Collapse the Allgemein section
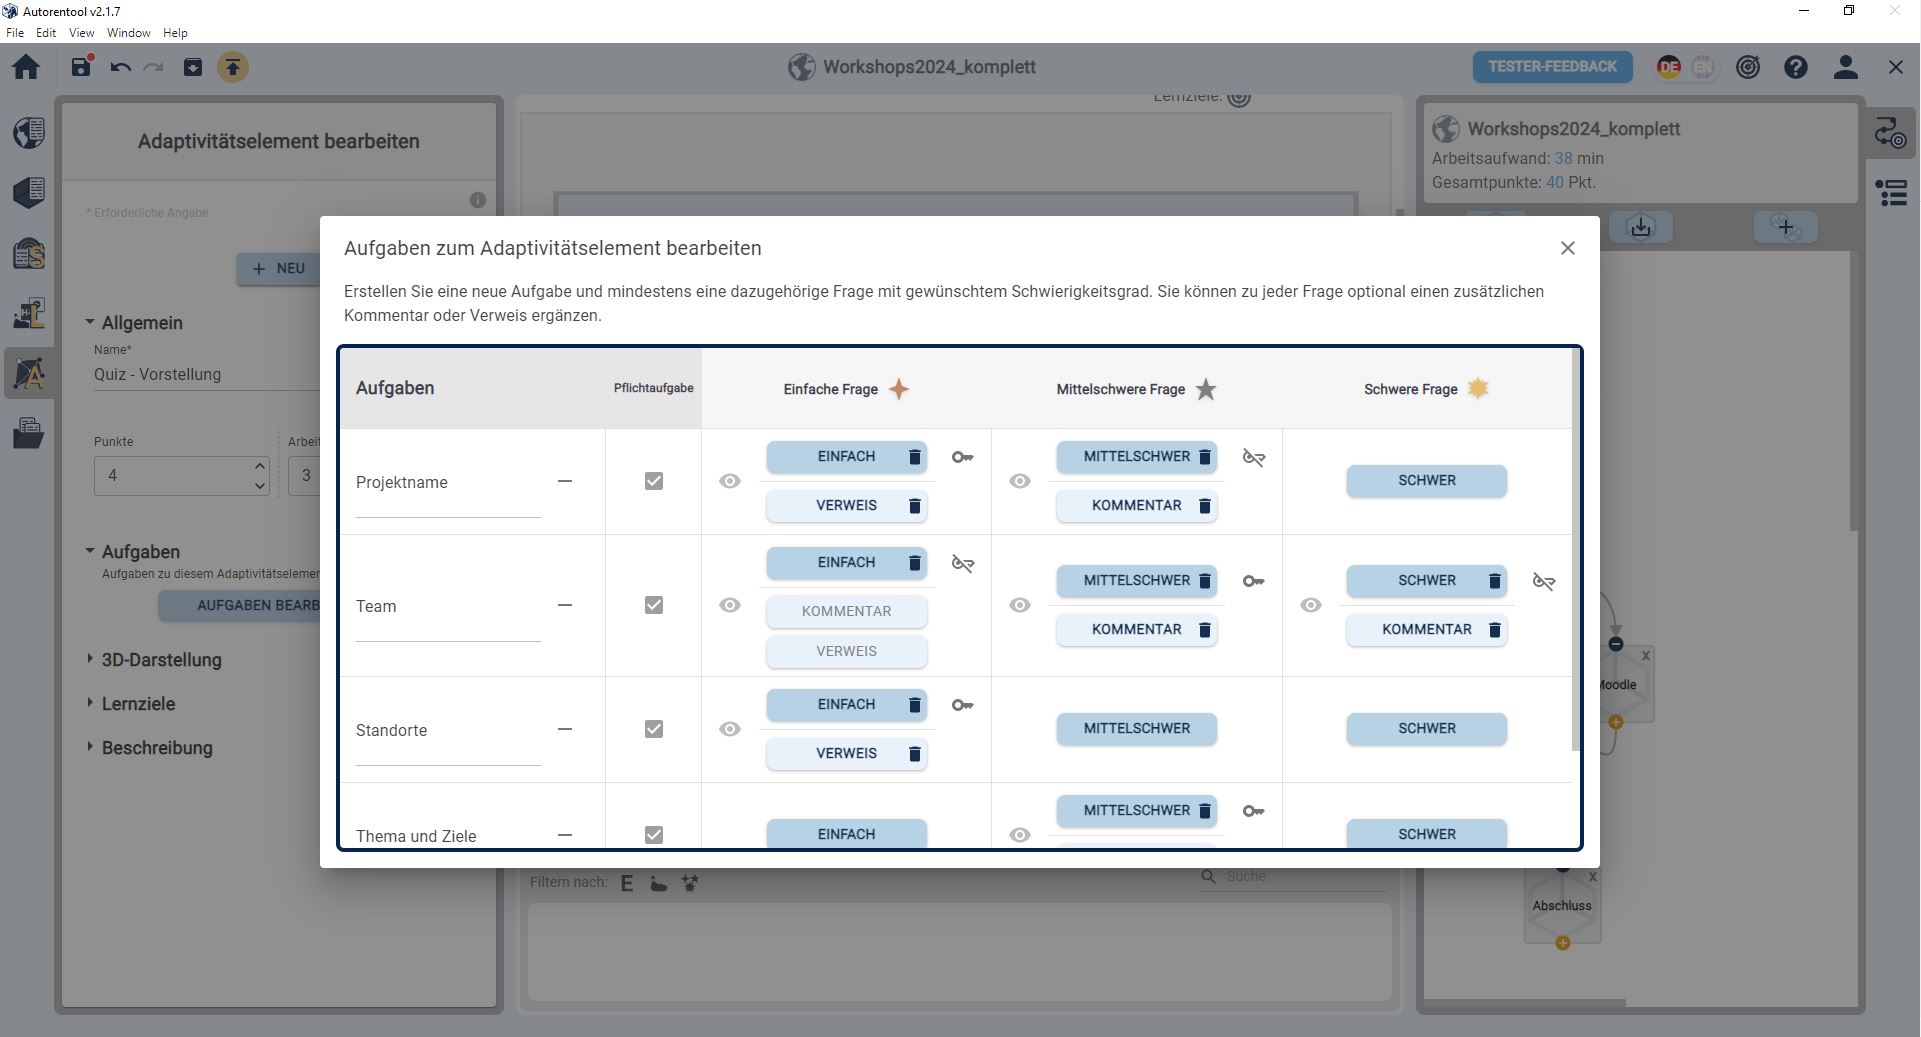Screen dimensions: 1921x1037 (90, 323)
